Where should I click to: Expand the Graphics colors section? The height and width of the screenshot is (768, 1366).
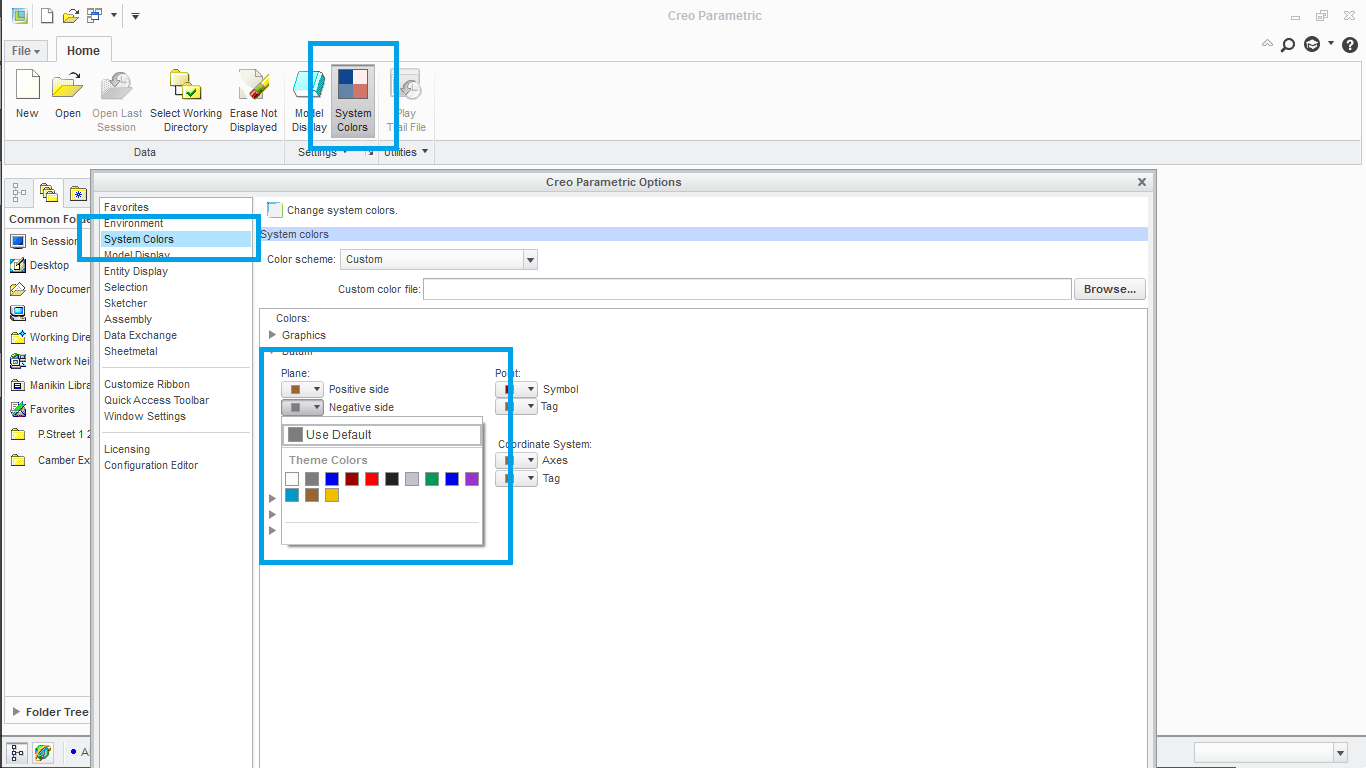tap(273, 335)
